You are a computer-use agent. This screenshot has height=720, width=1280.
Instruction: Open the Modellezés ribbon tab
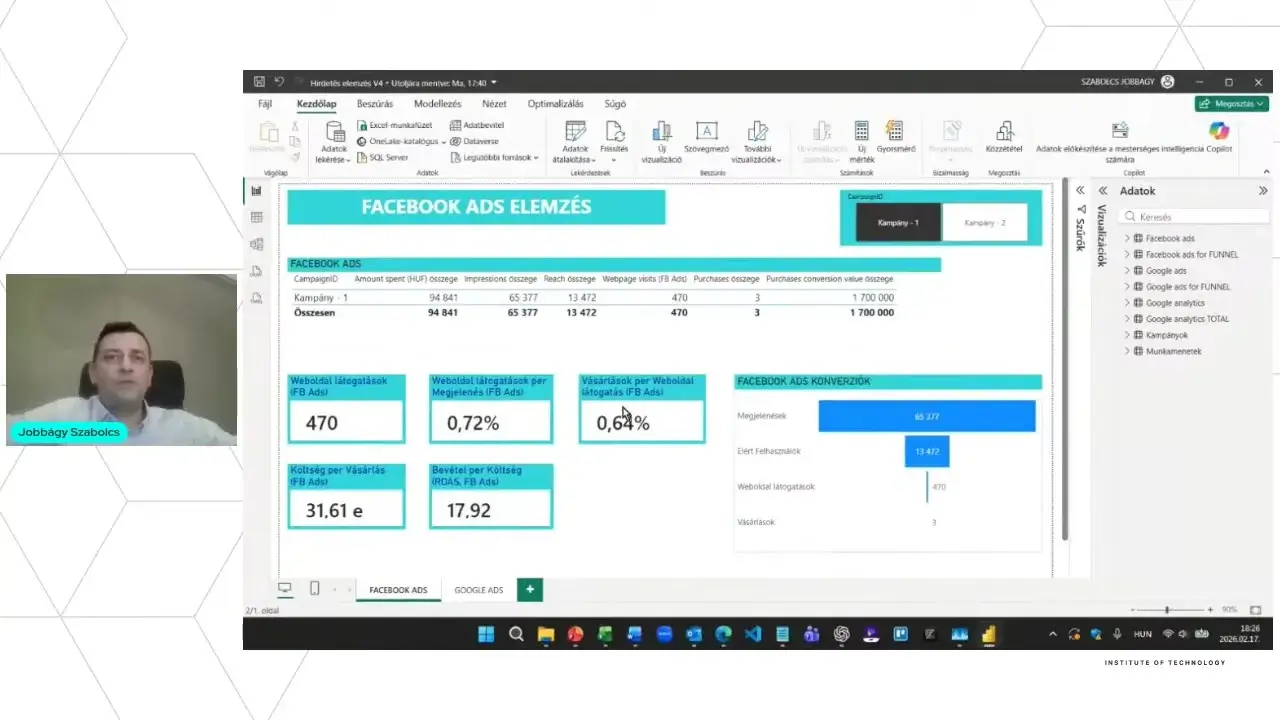click(x=438, y=103)
